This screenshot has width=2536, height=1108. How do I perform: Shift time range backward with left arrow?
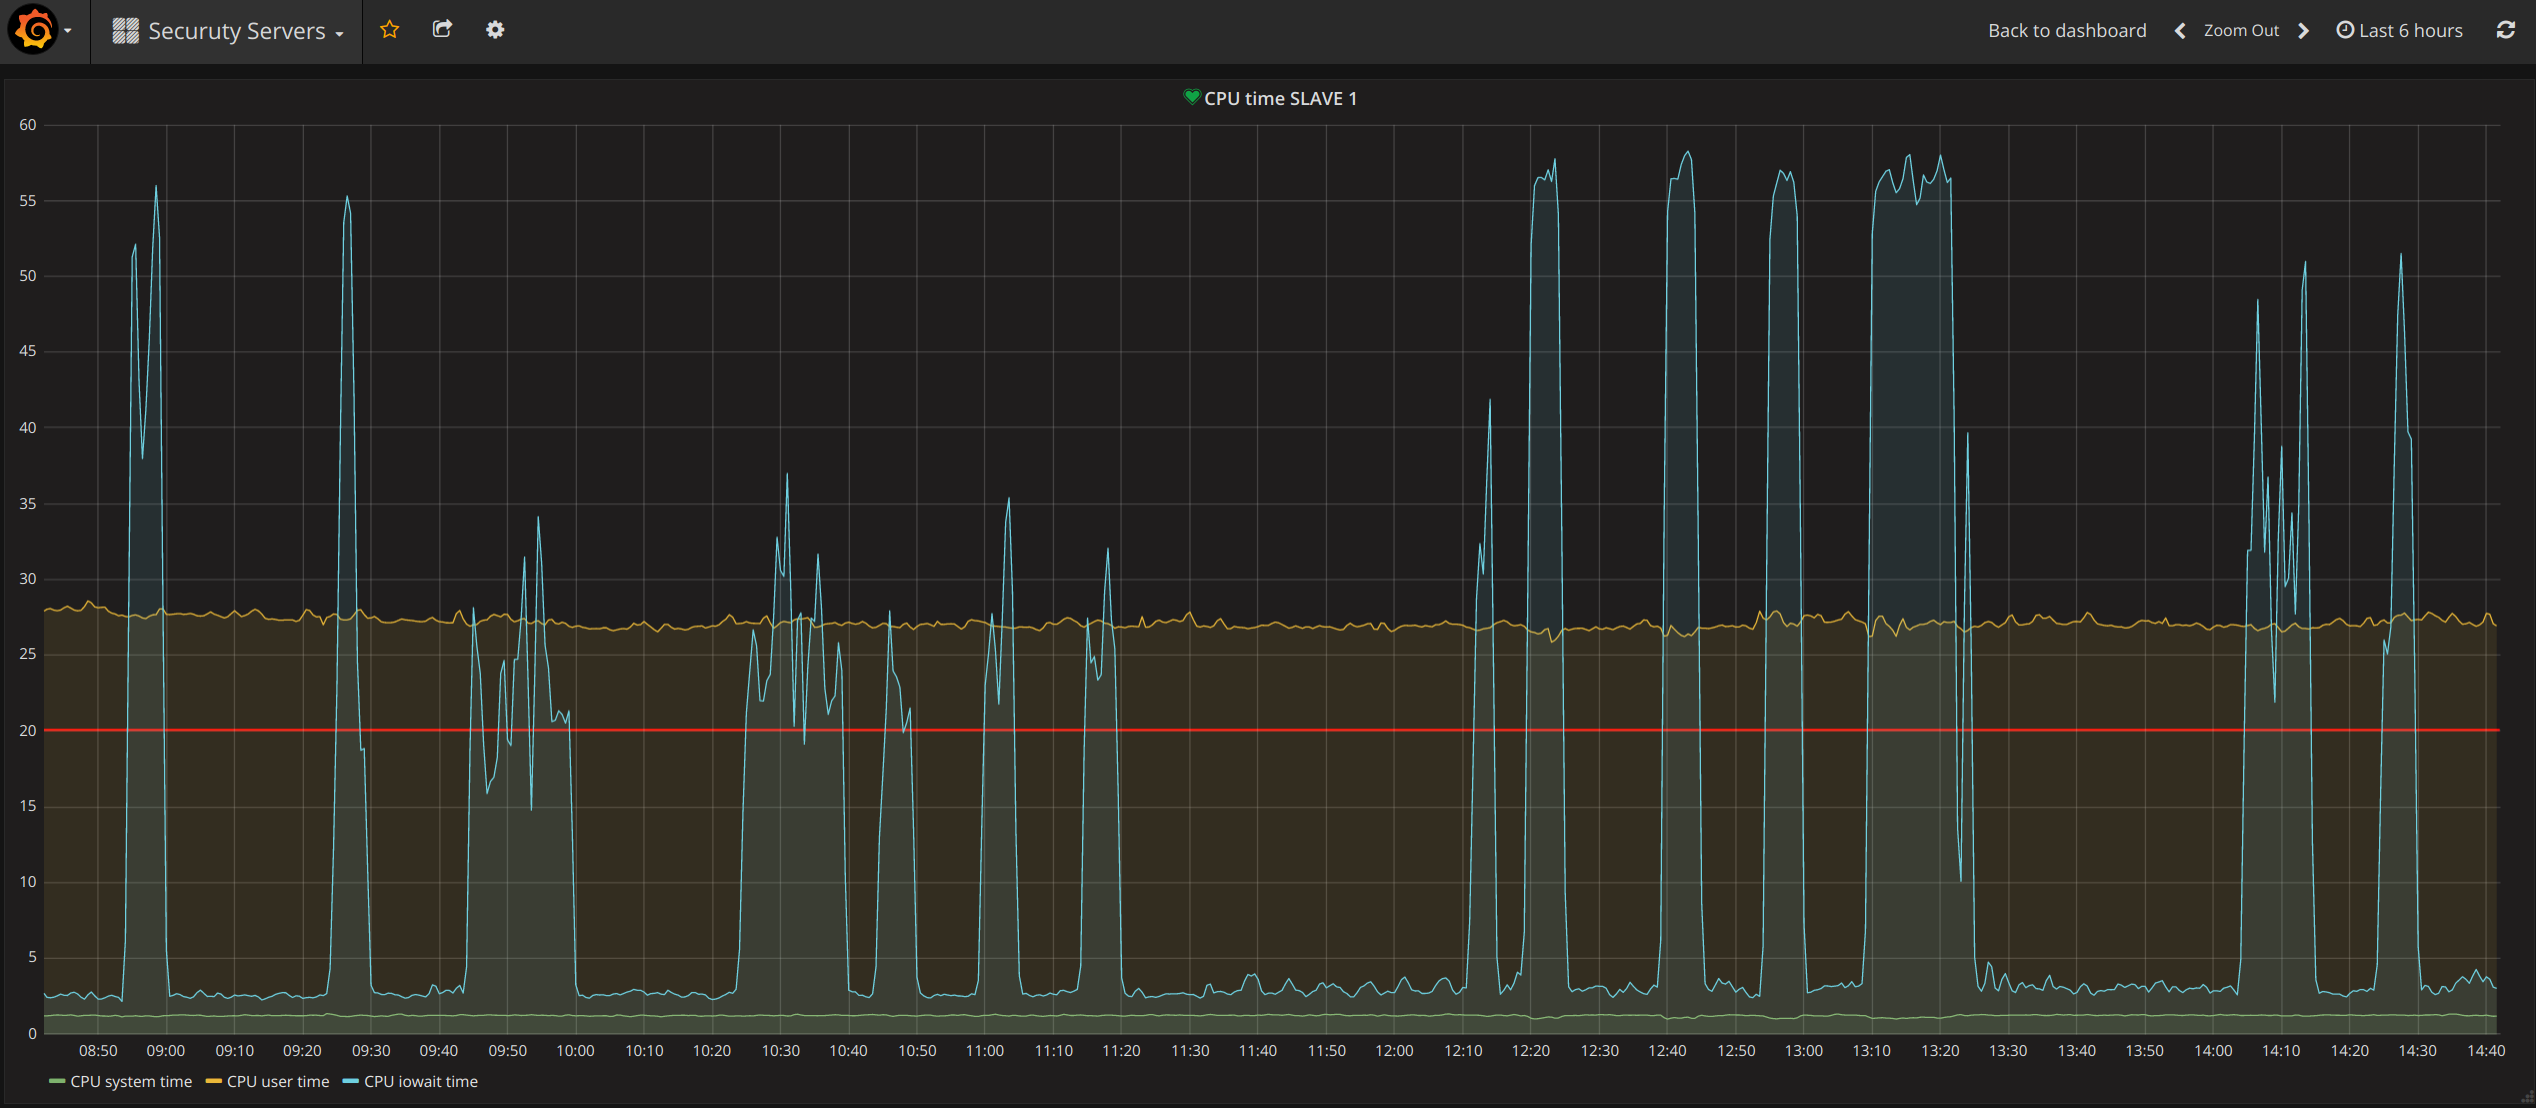click(2180, 31)
